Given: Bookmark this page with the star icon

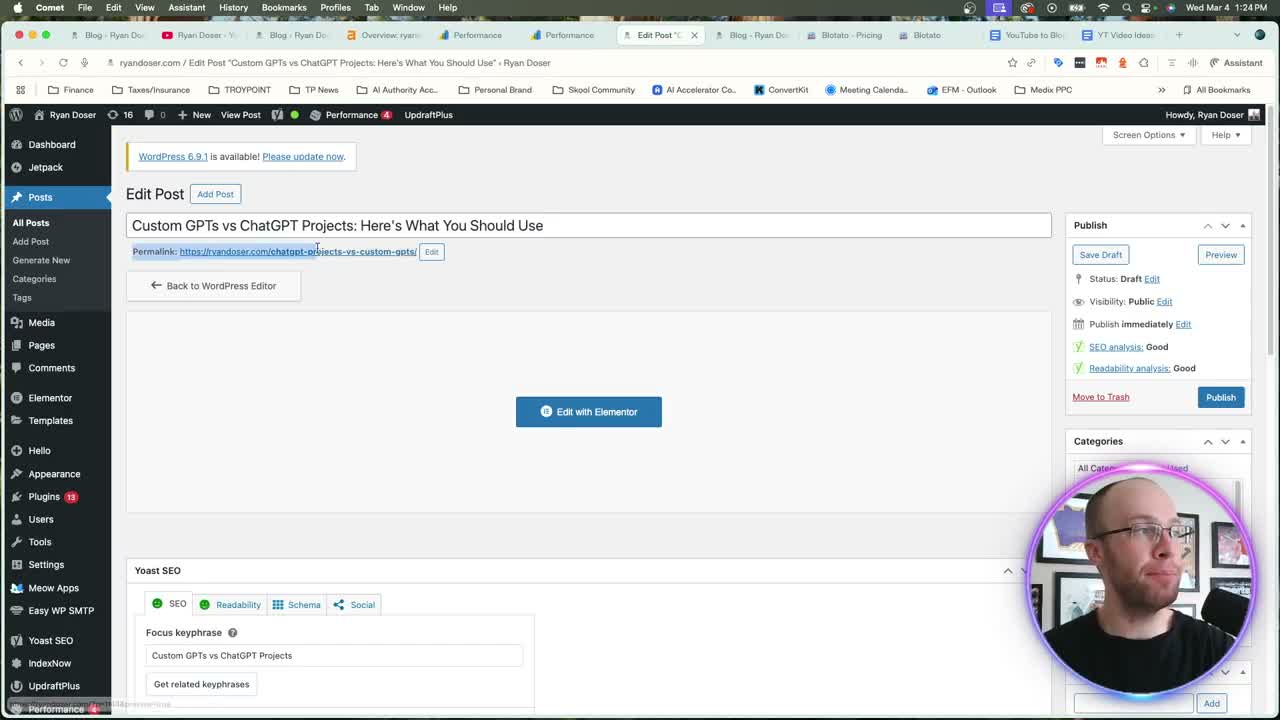Looking at the screenshot, I should [1012, 63].
